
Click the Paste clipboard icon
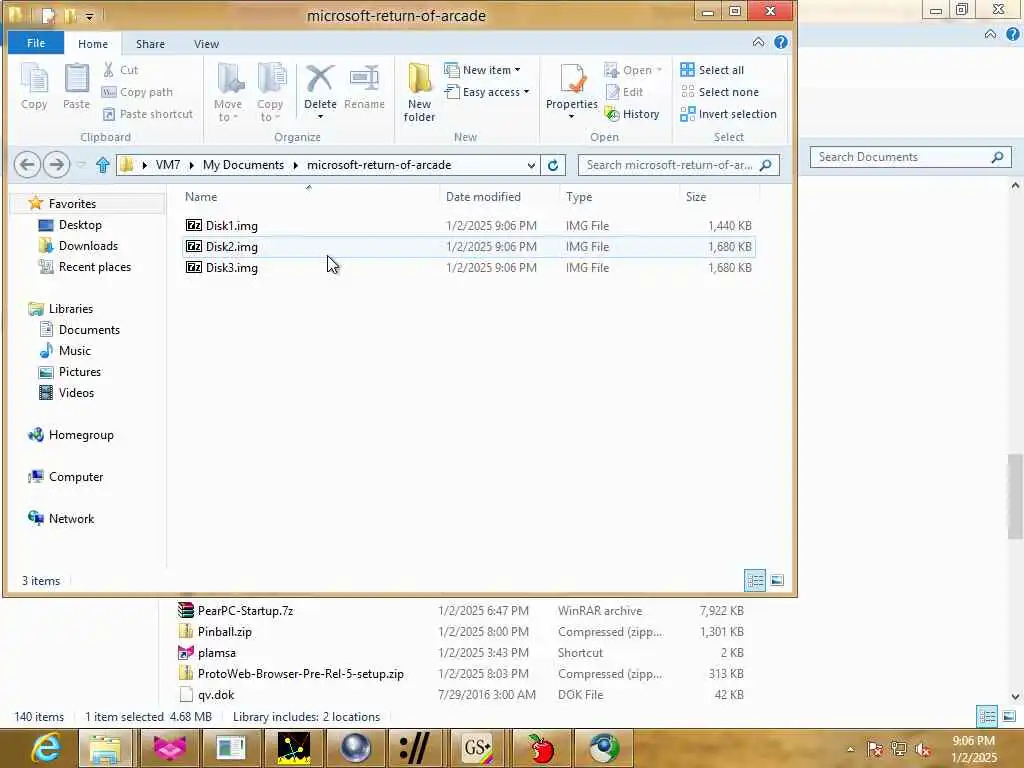(76, 86)
